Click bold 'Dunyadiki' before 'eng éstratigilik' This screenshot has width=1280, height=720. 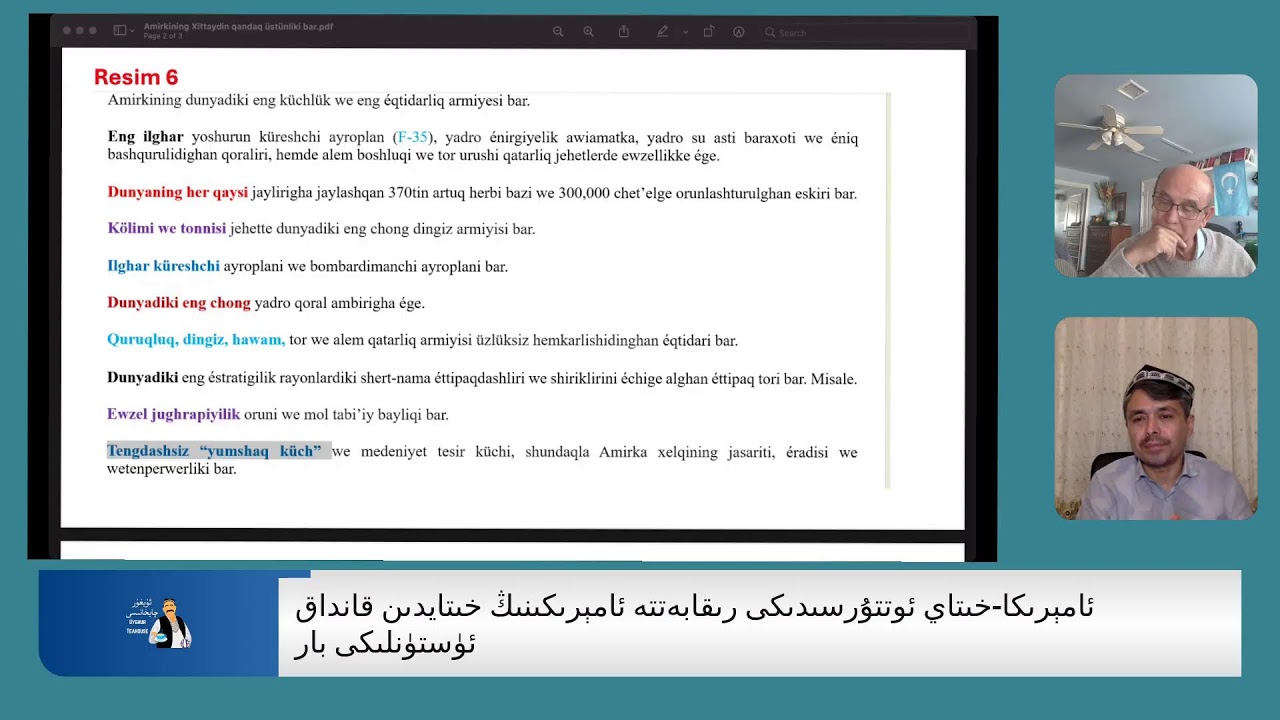point(143,379)
